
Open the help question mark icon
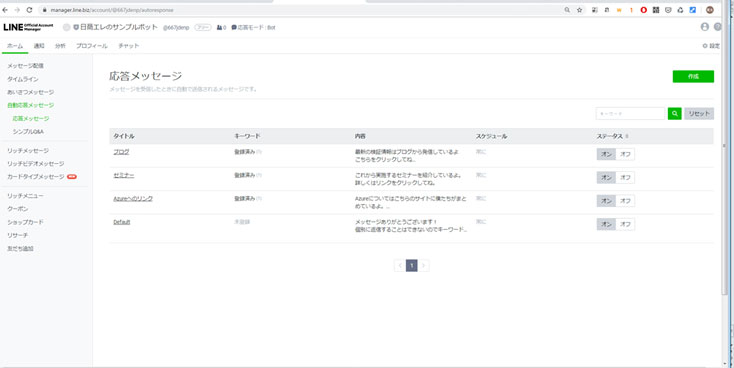click(718, 27)
